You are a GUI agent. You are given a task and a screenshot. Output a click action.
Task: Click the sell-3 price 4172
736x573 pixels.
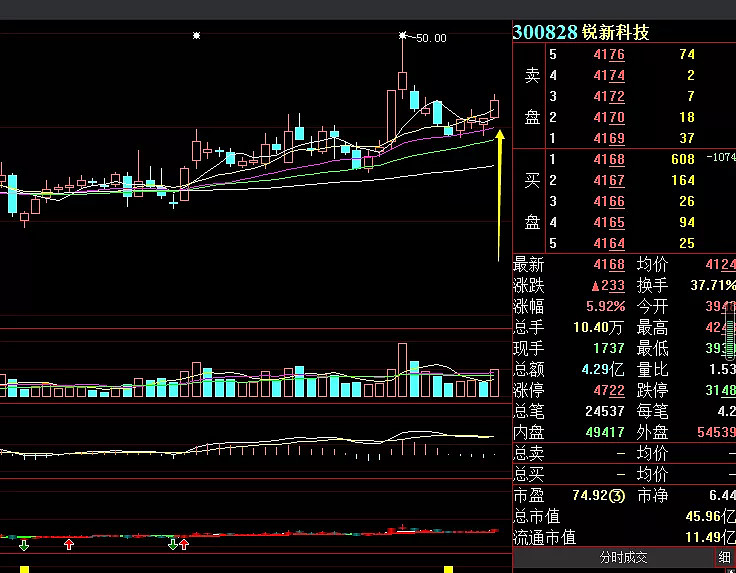tap(609, 97)
